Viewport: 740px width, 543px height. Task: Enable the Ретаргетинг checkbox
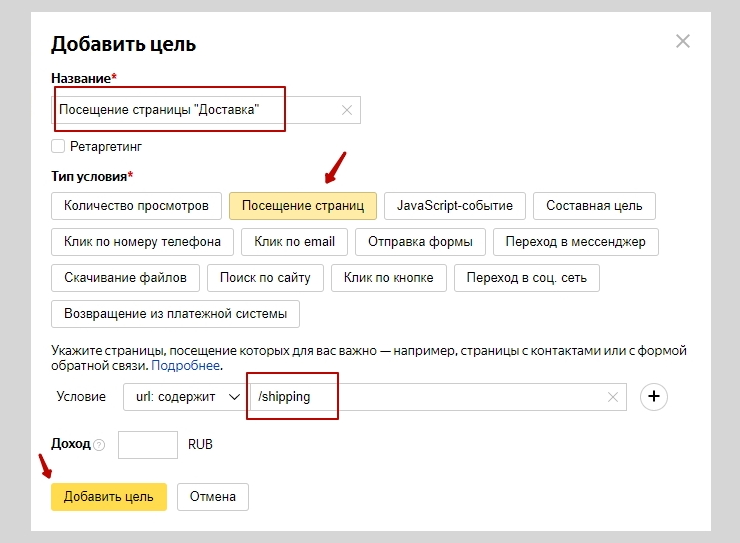coord(58,147)
